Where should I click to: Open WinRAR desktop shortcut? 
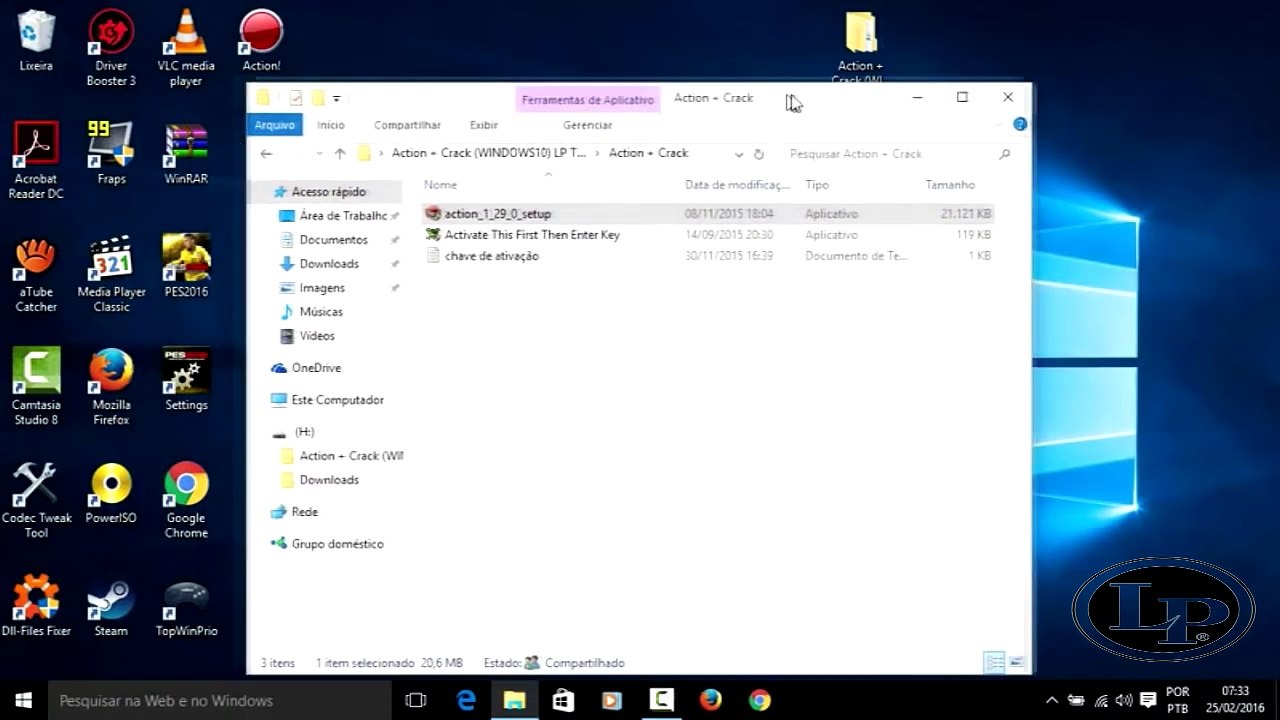[186, 153]
